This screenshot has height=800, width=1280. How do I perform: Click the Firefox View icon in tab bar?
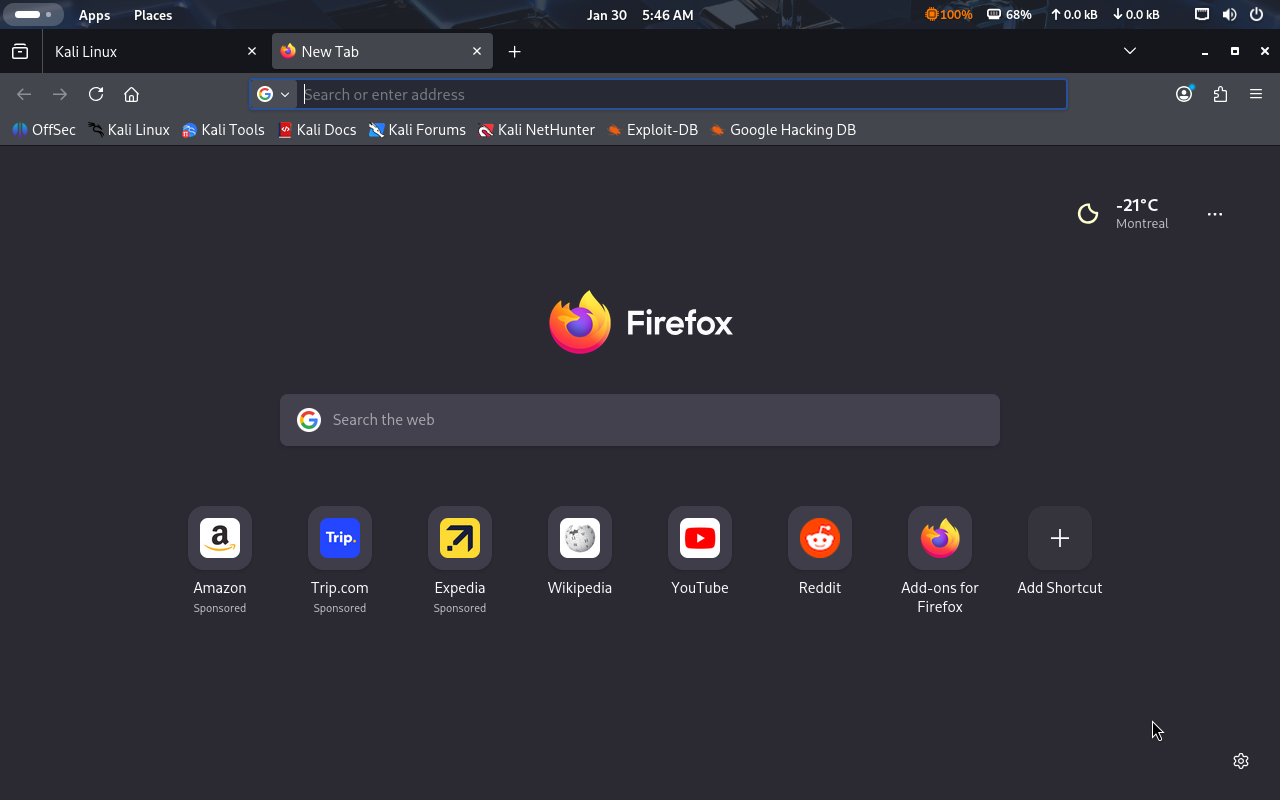[x=20, y=51]
